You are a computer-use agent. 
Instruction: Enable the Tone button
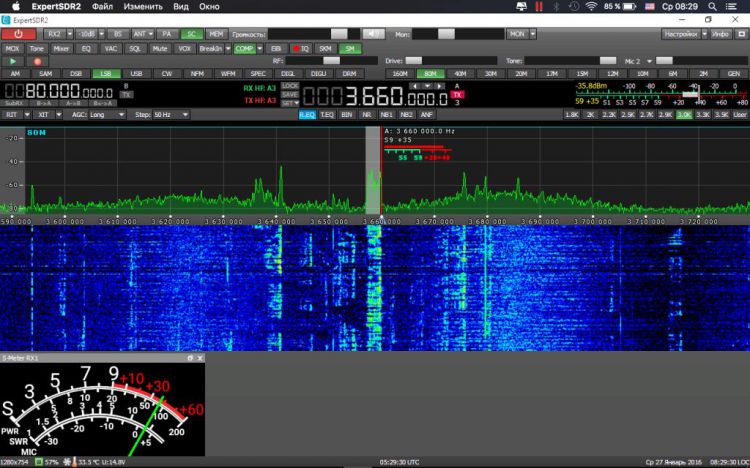tap(37, 49)
